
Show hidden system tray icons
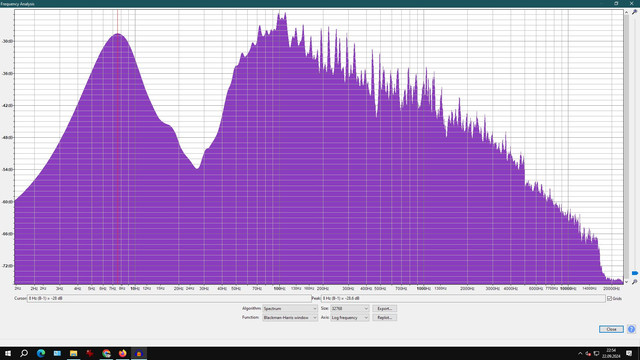(580, 353)
